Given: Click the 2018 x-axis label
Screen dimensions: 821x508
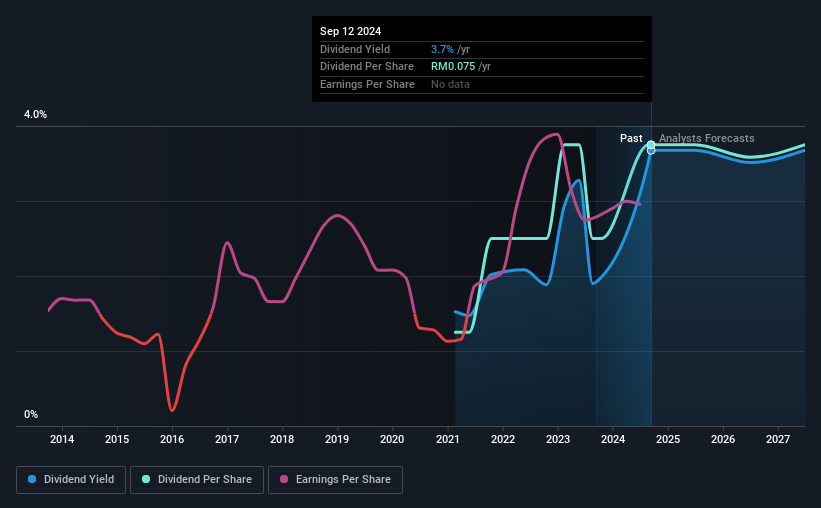Looking at the screenshot, I should click(x=282, y=439).
